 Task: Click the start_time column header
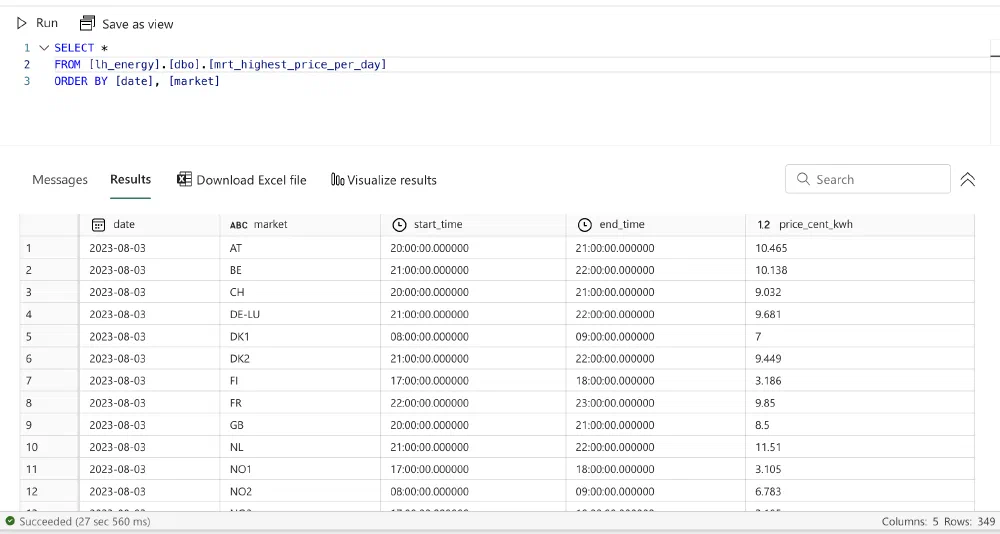click(473, 225)
